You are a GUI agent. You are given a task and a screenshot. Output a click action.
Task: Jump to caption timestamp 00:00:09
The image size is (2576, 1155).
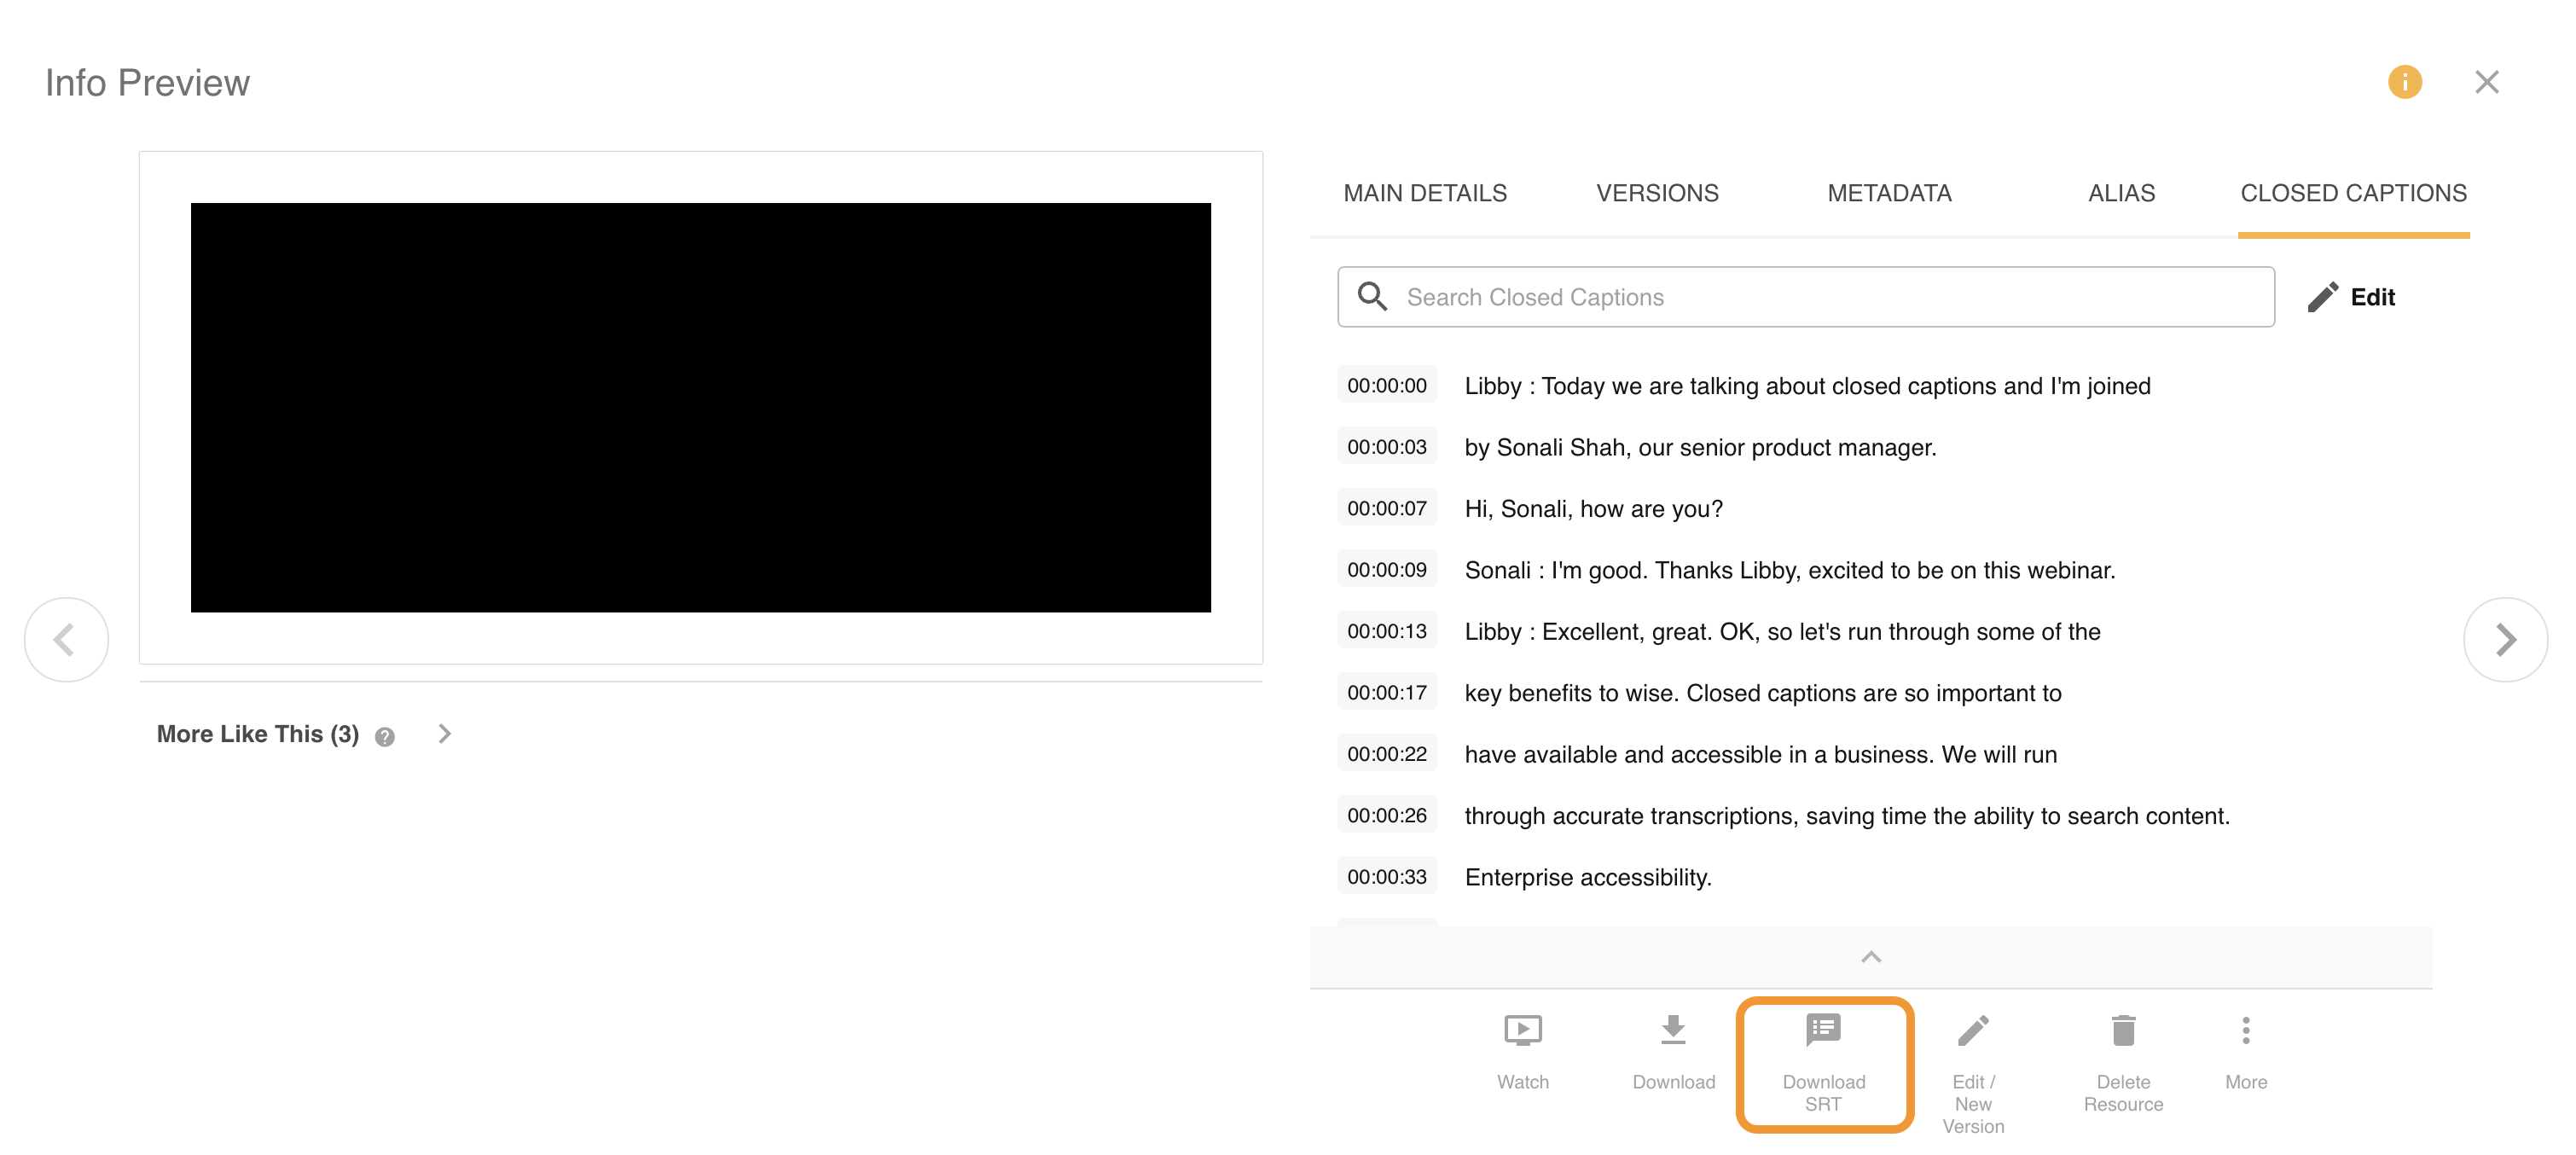pyautogui.click(x=1387, y=570)
